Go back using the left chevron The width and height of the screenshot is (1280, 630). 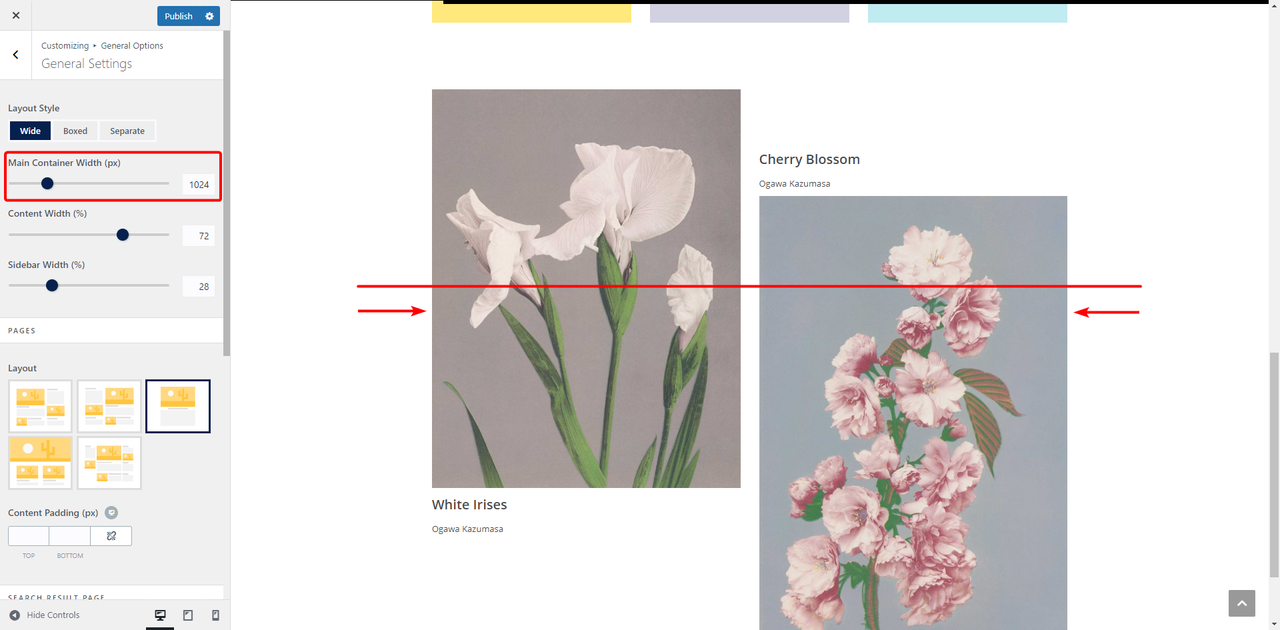click(x=15, y=55)
